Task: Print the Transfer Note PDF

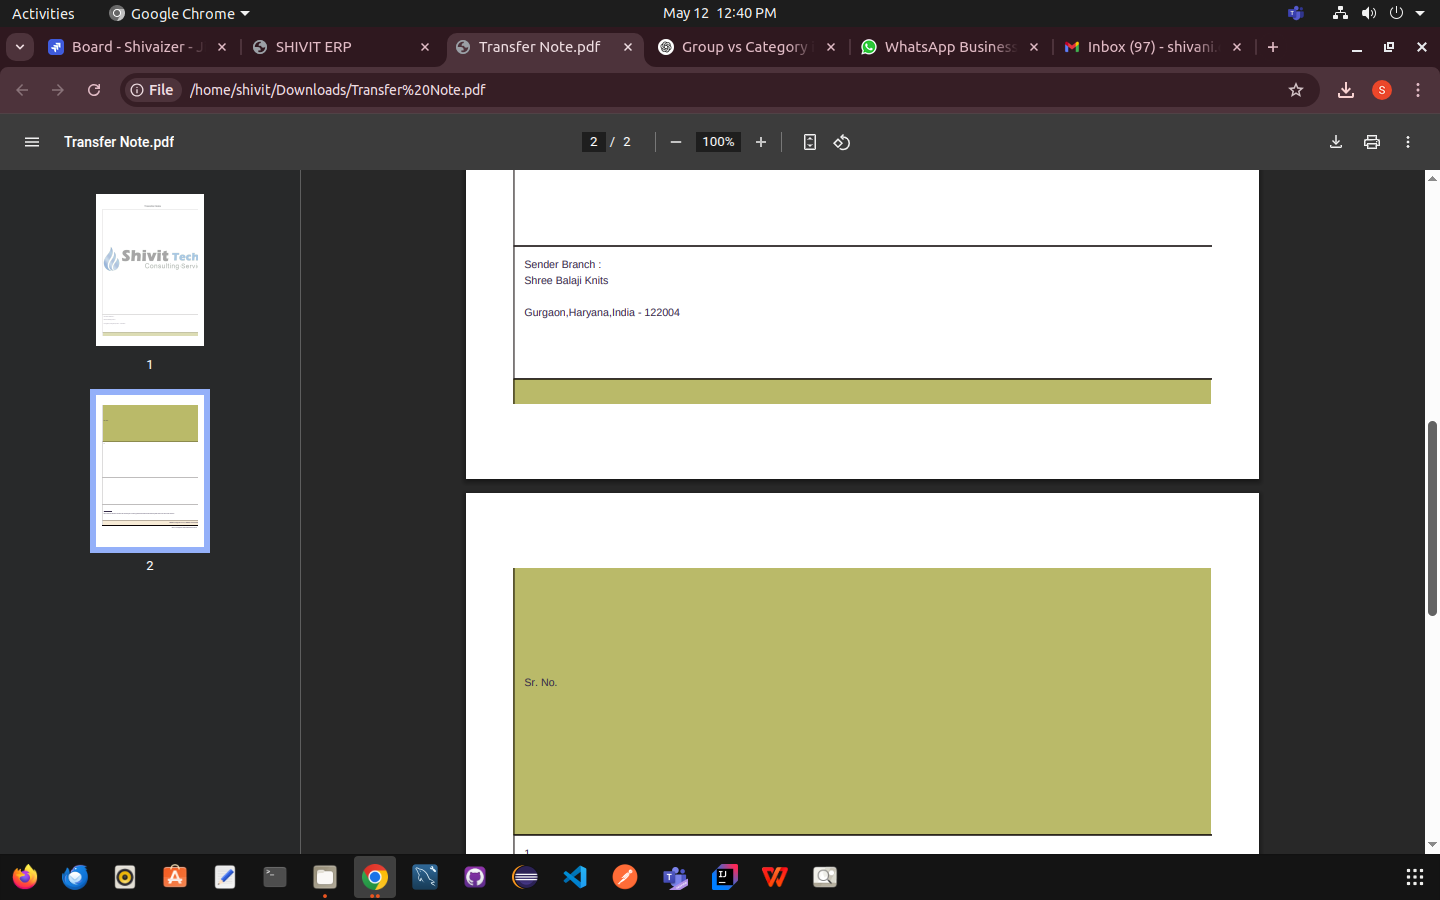Action: click(1372, 142)
